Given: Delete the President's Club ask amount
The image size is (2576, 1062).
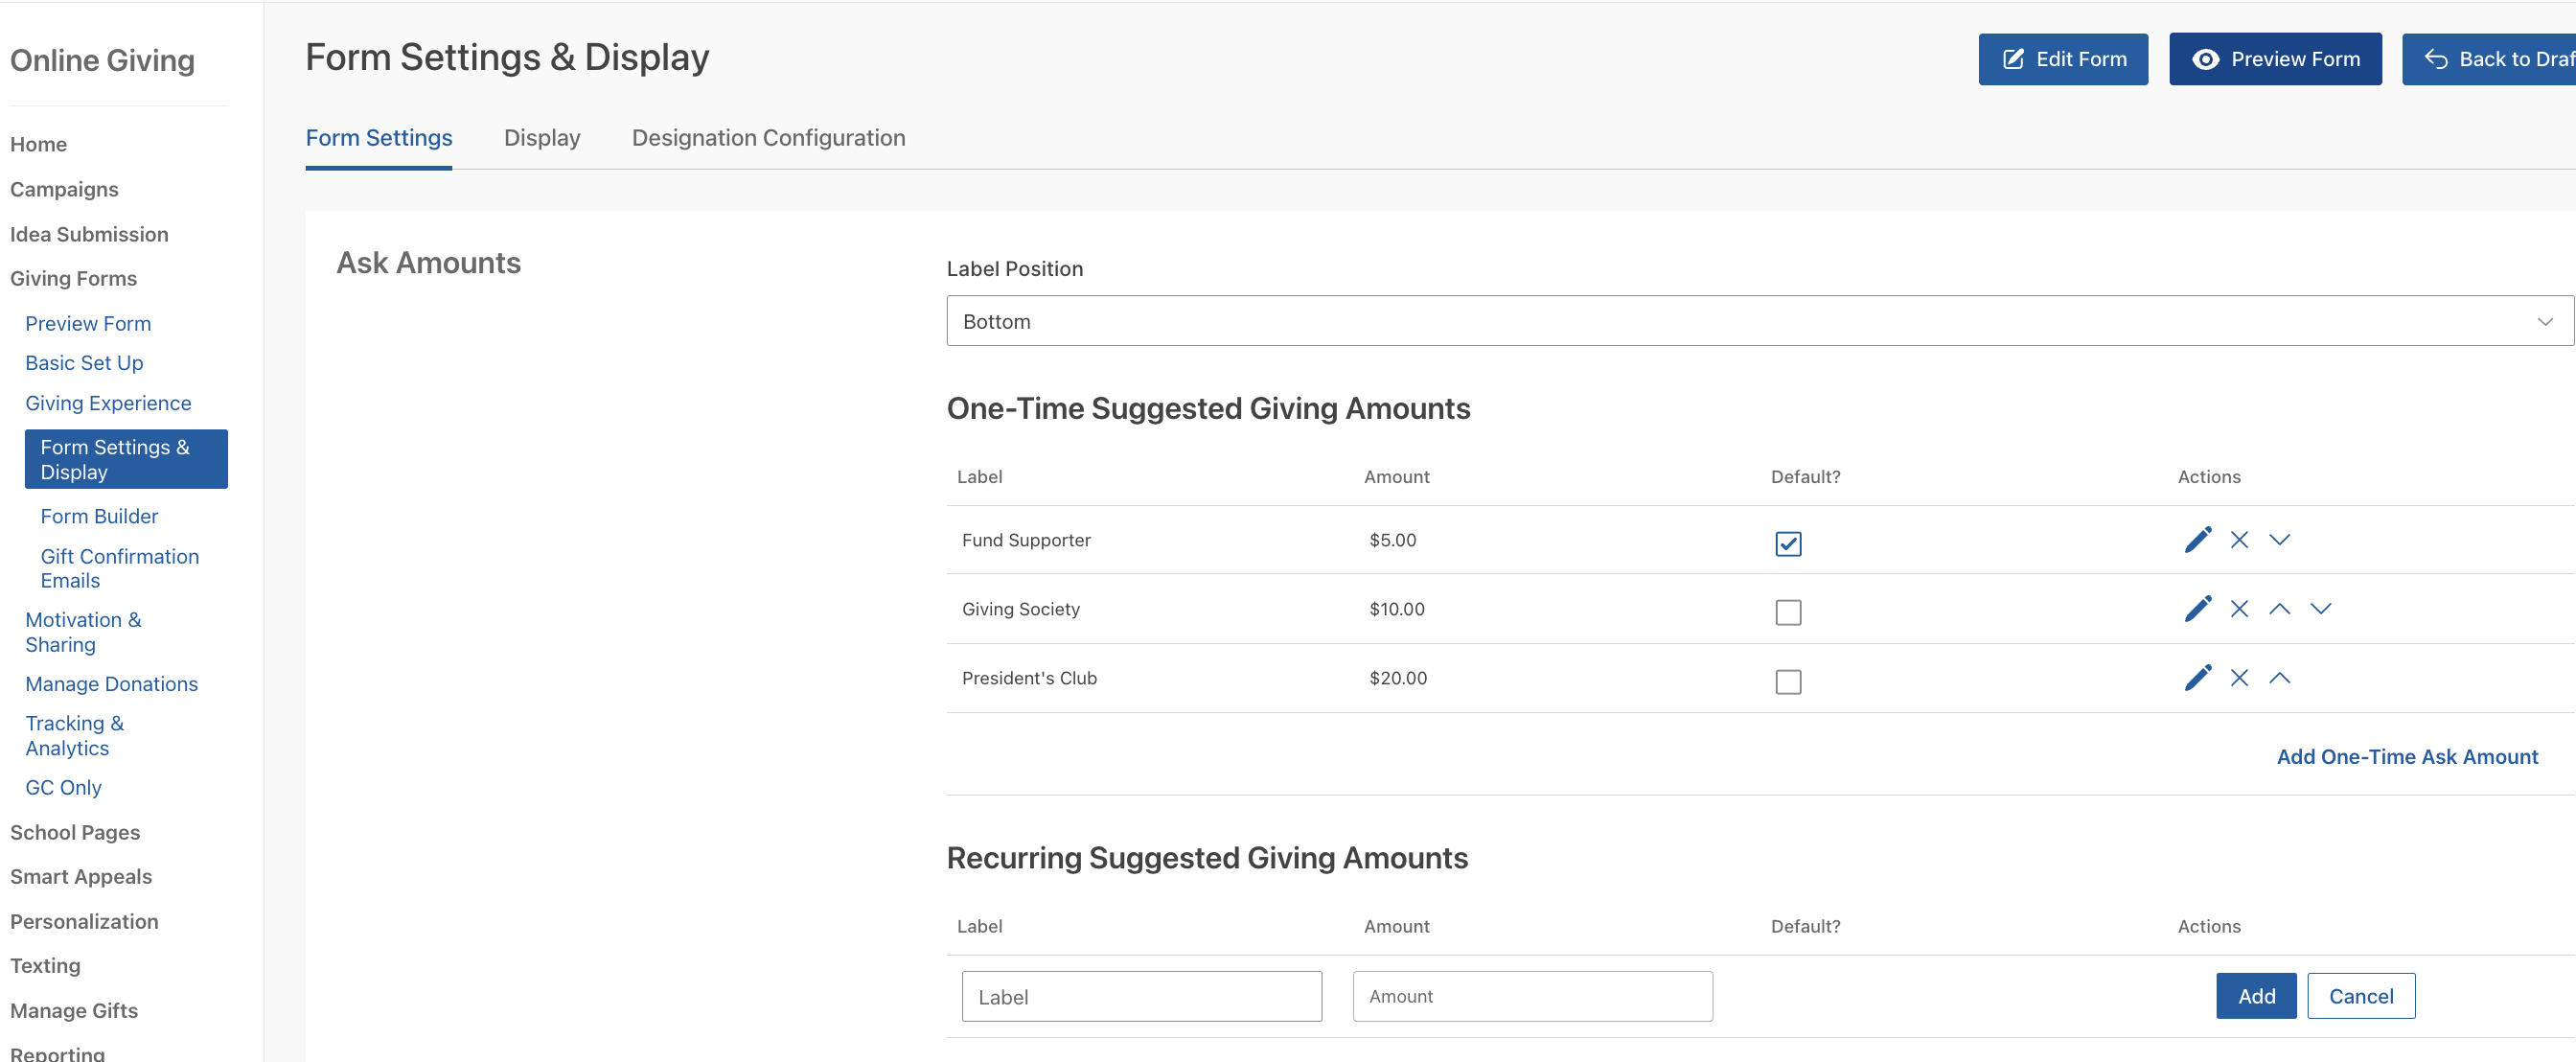Looking at the screenshot, I should [2239, 678].
